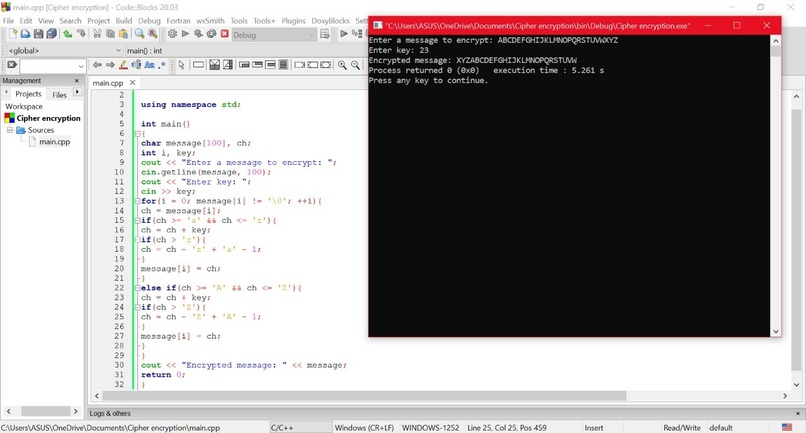Start the debugger with the debug play icon

point(343,34)
